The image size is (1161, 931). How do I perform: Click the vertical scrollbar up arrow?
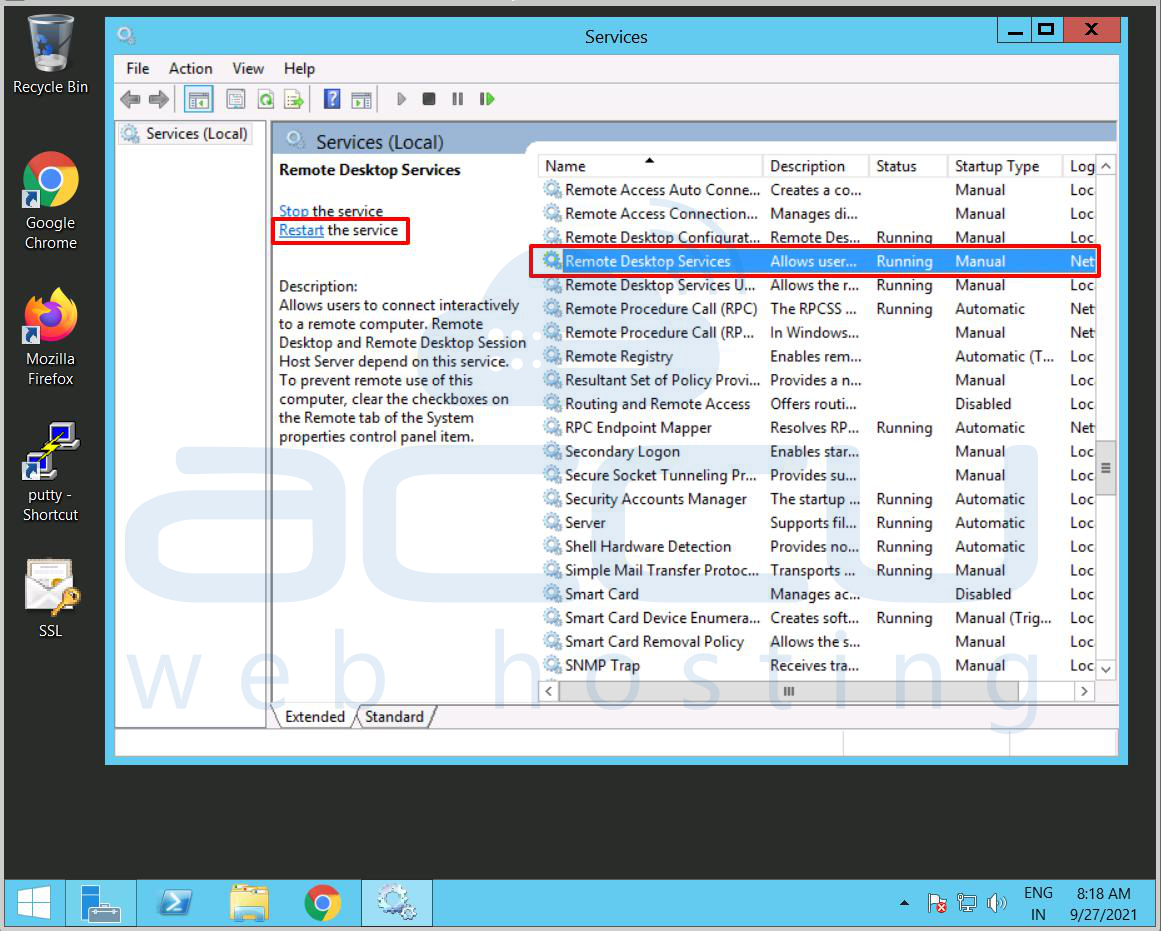(1105, 166)
